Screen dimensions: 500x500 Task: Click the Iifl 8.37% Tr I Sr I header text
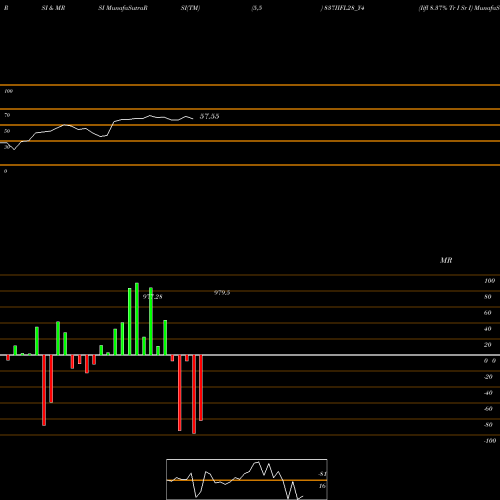coord(446,8)
